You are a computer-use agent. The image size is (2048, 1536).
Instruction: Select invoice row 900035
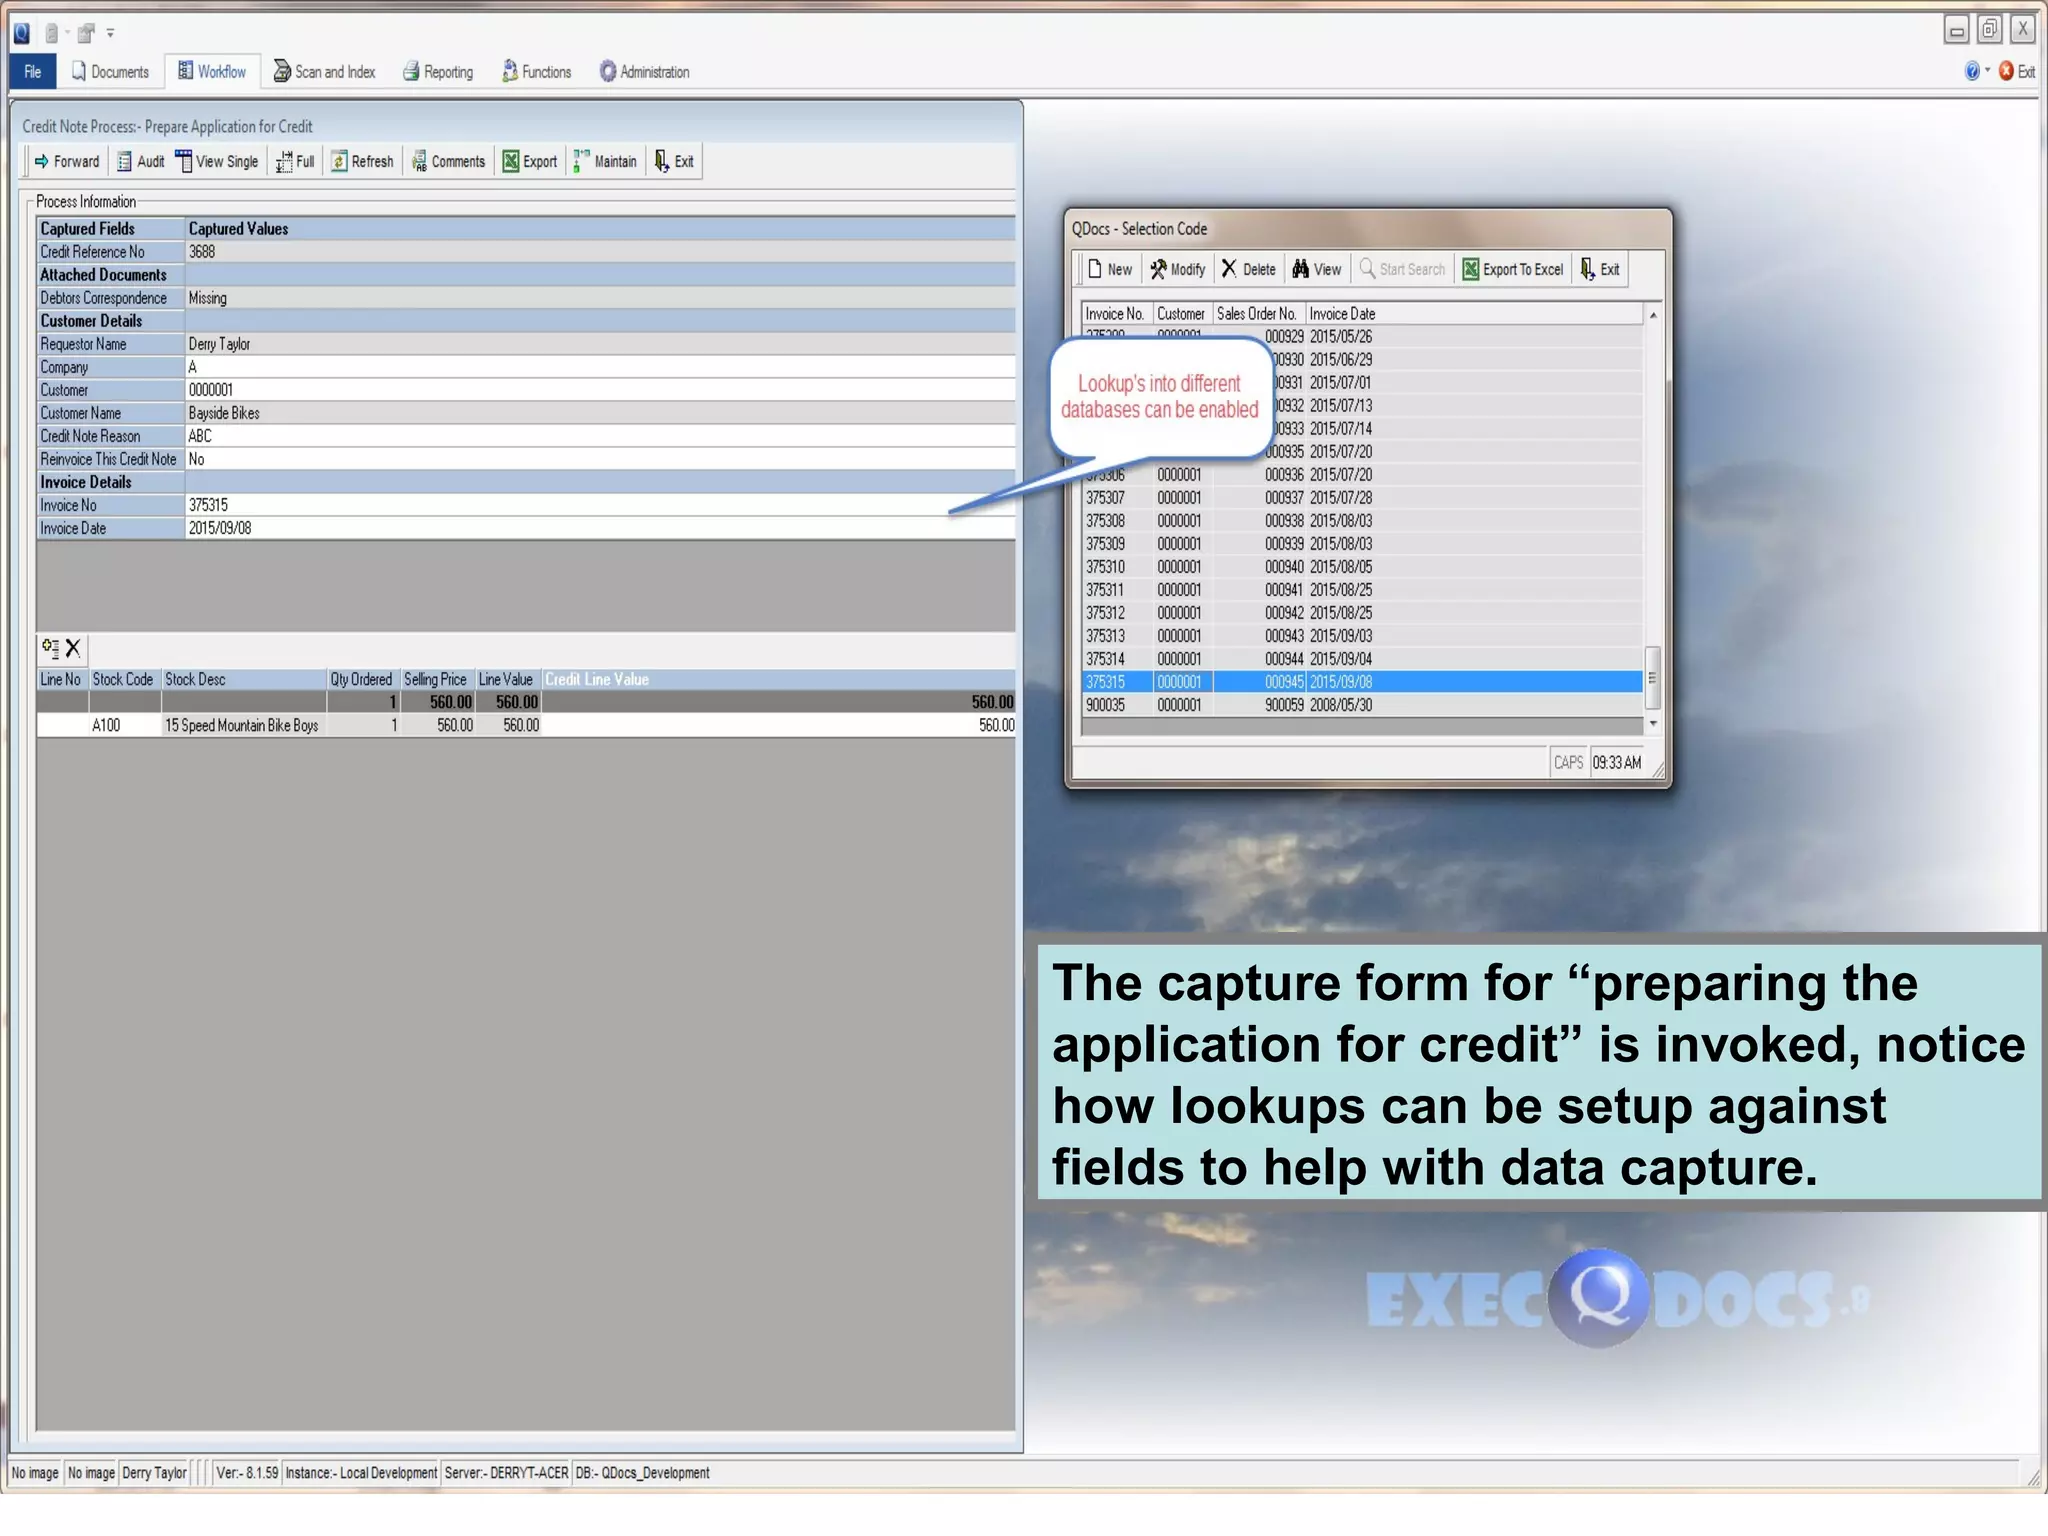pos(1363,705)
